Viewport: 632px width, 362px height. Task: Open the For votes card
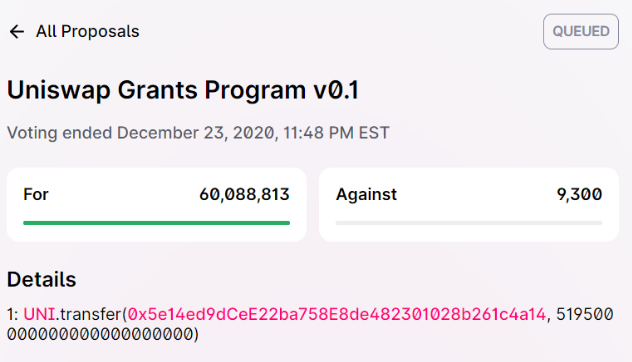pos(156,205)
